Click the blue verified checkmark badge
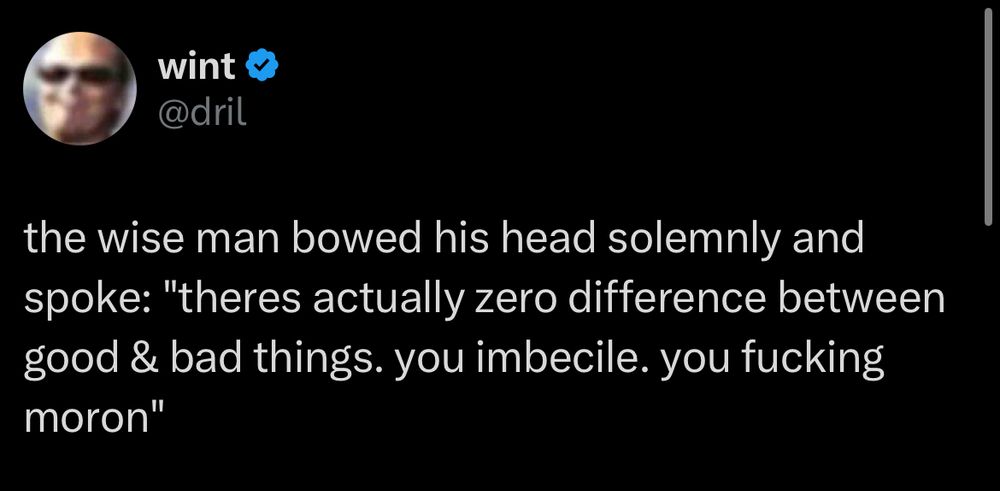 point(261,69)
